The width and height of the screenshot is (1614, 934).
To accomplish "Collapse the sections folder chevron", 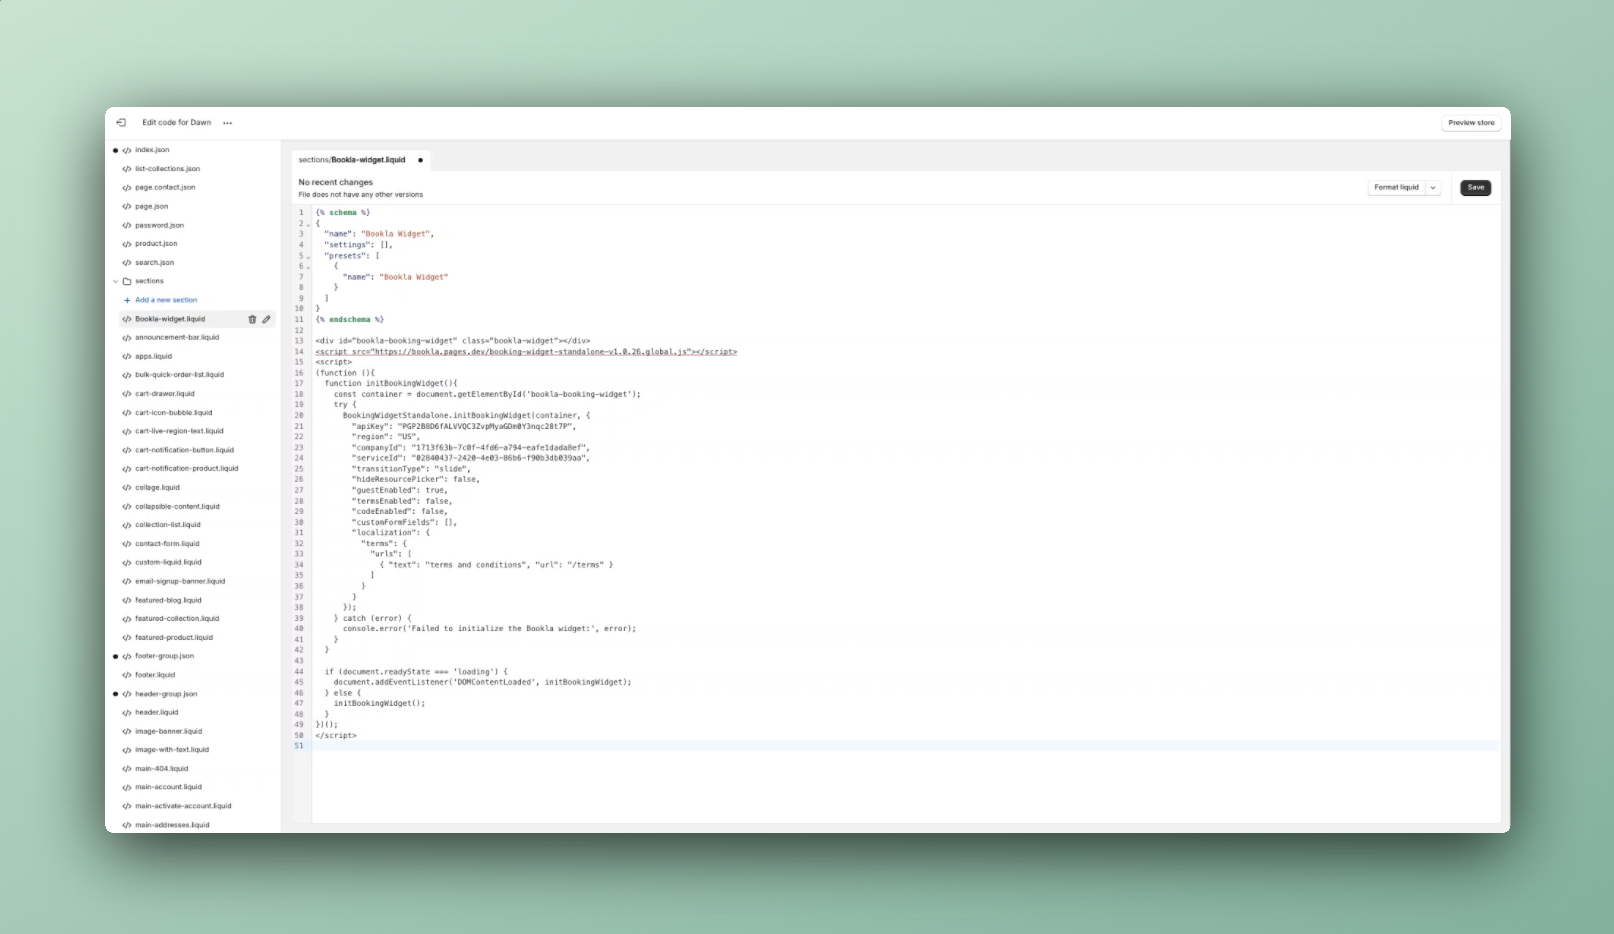I will [115, 282].
